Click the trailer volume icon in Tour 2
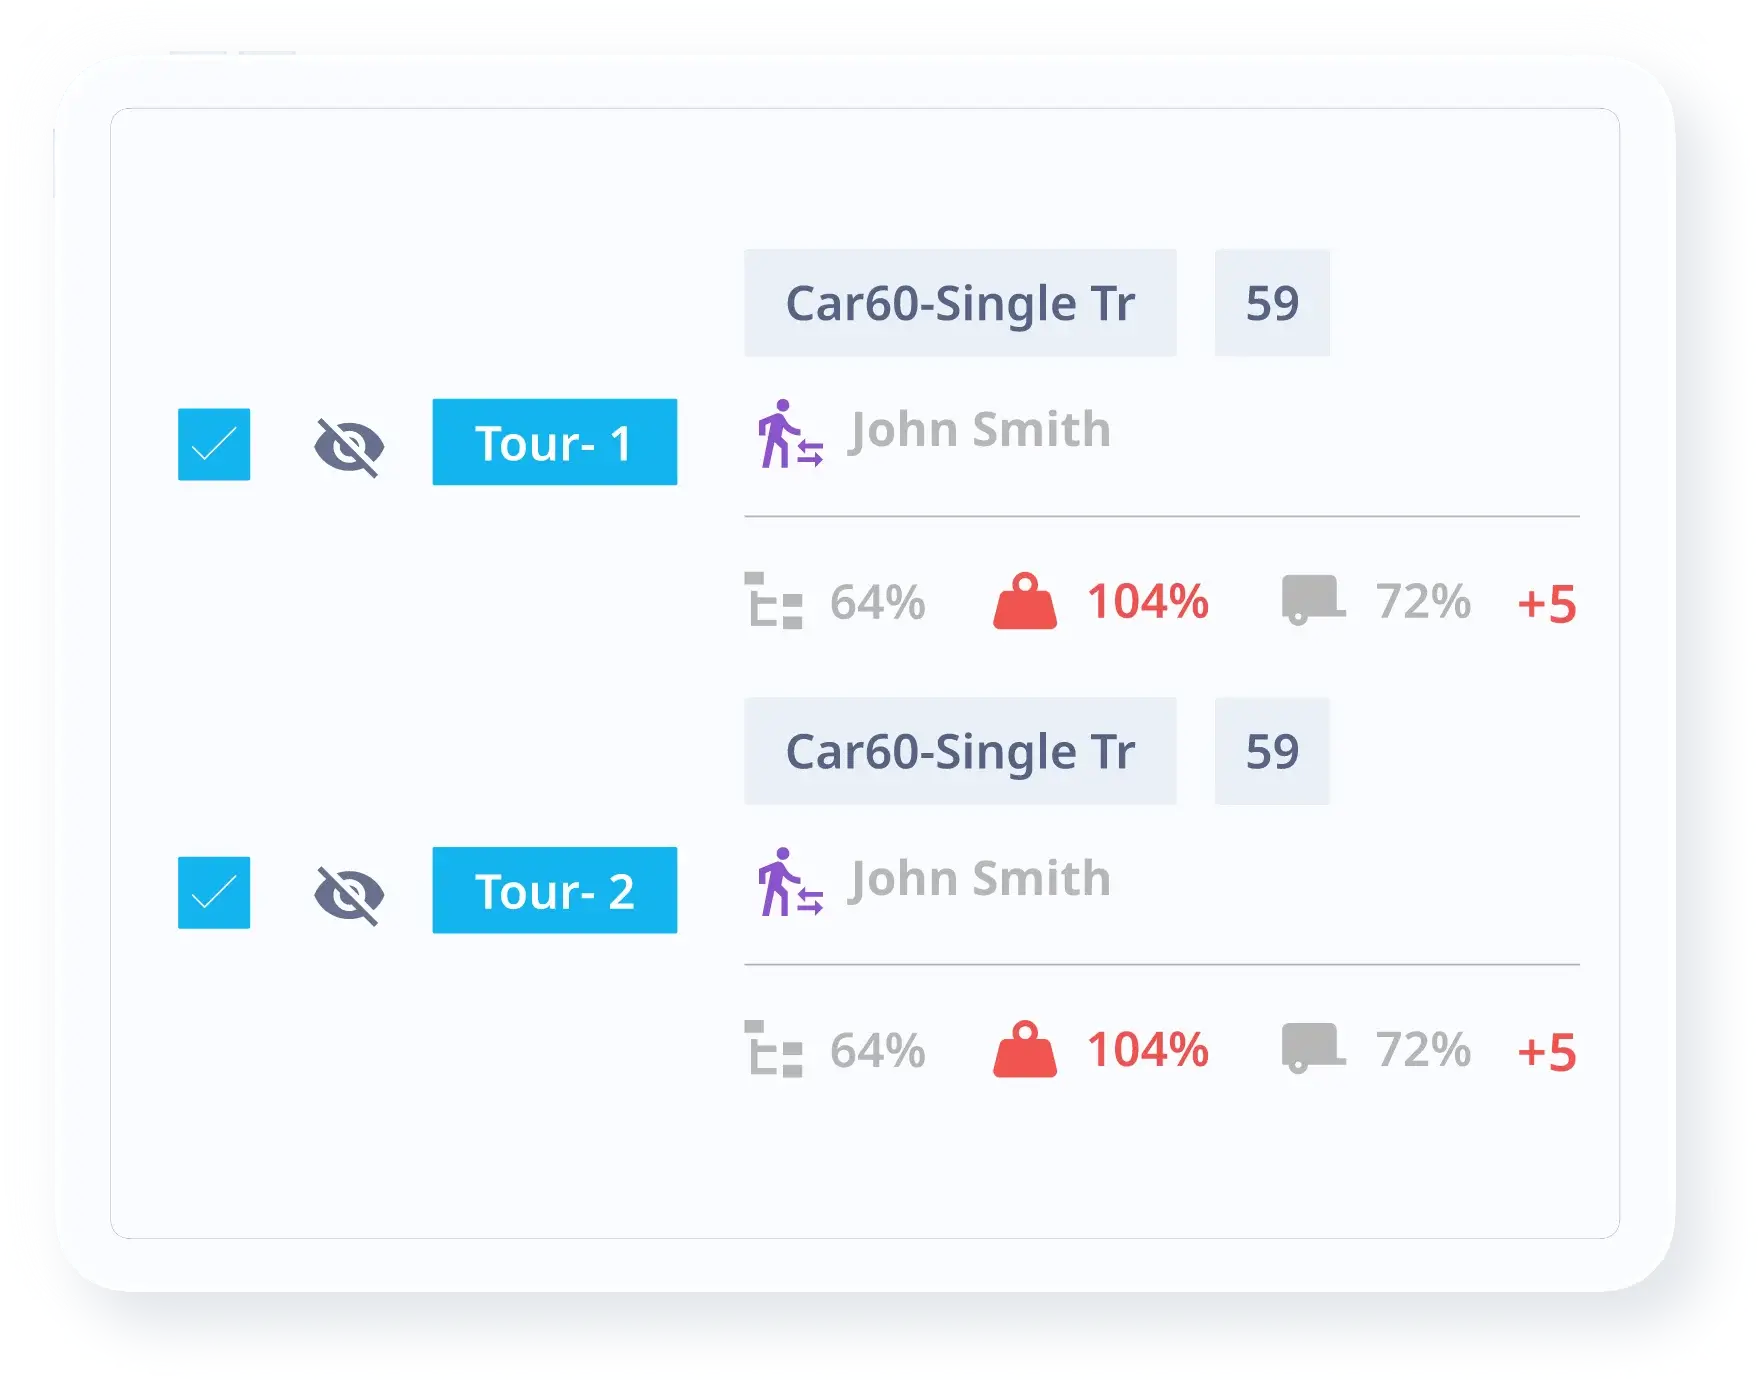The height and width of the screenshot is (1380, 1758). [1312, 1047]
